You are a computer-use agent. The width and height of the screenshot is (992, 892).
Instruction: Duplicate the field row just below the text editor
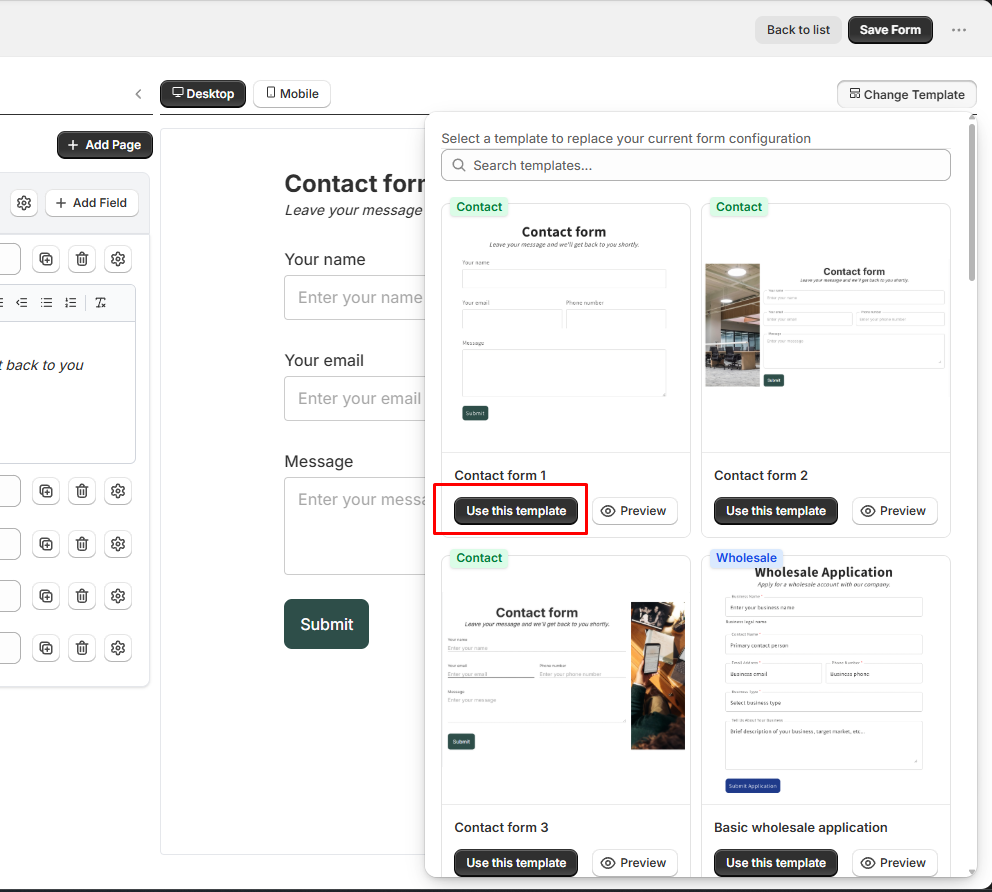[46, 491]
